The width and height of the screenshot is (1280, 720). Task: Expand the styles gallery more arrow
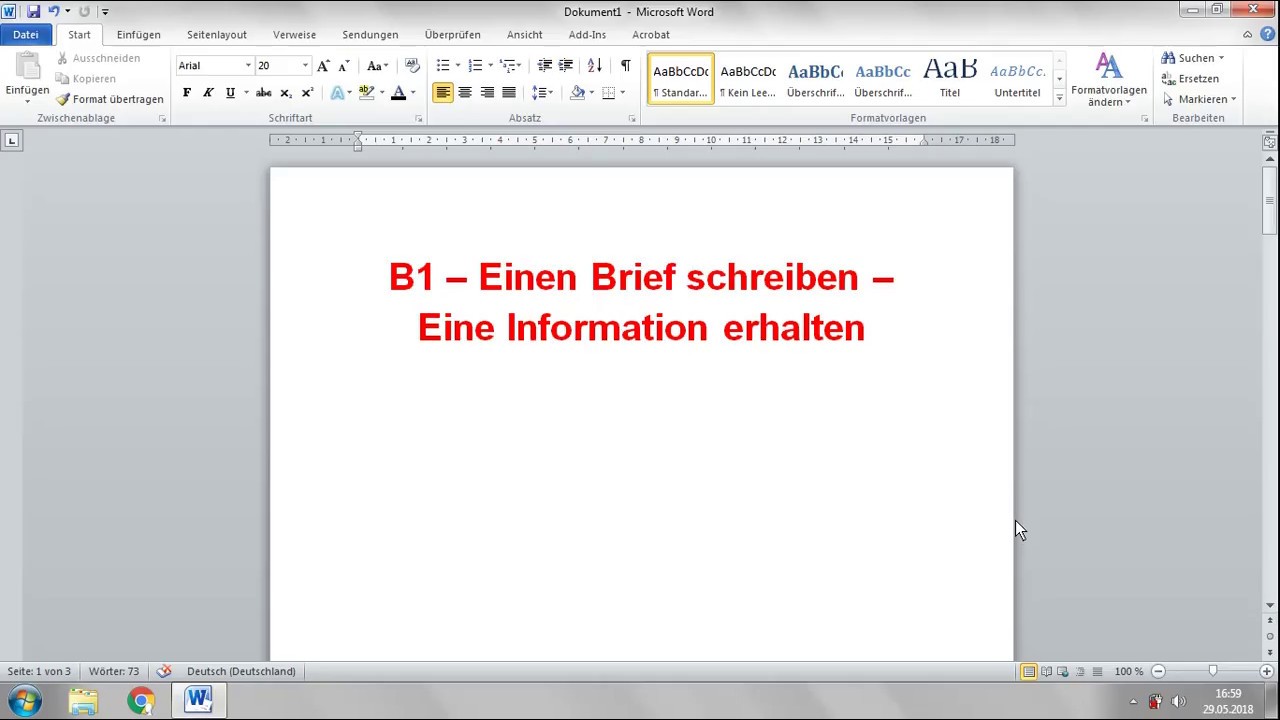tap(1059, 98)
